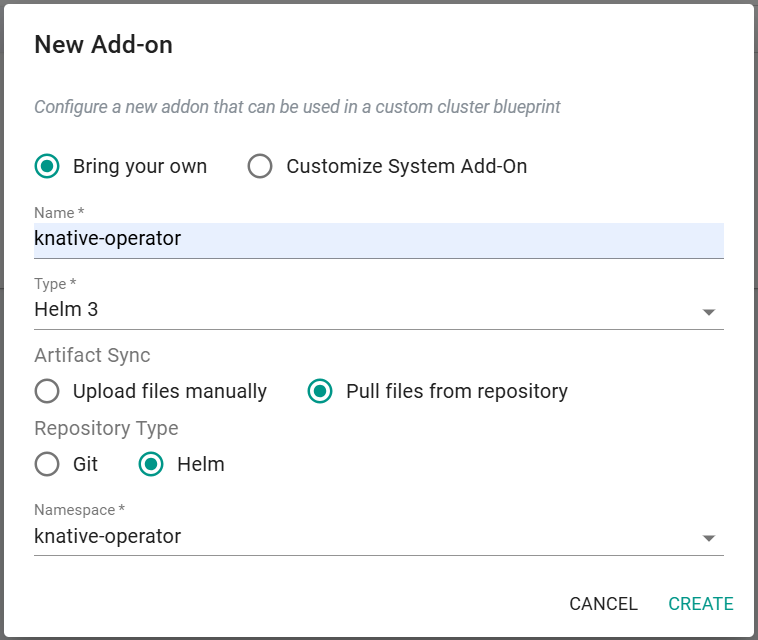Screen dimensions: 758x640
Task: Open the Namespace dropdown
Action: (x=379, y=536)
